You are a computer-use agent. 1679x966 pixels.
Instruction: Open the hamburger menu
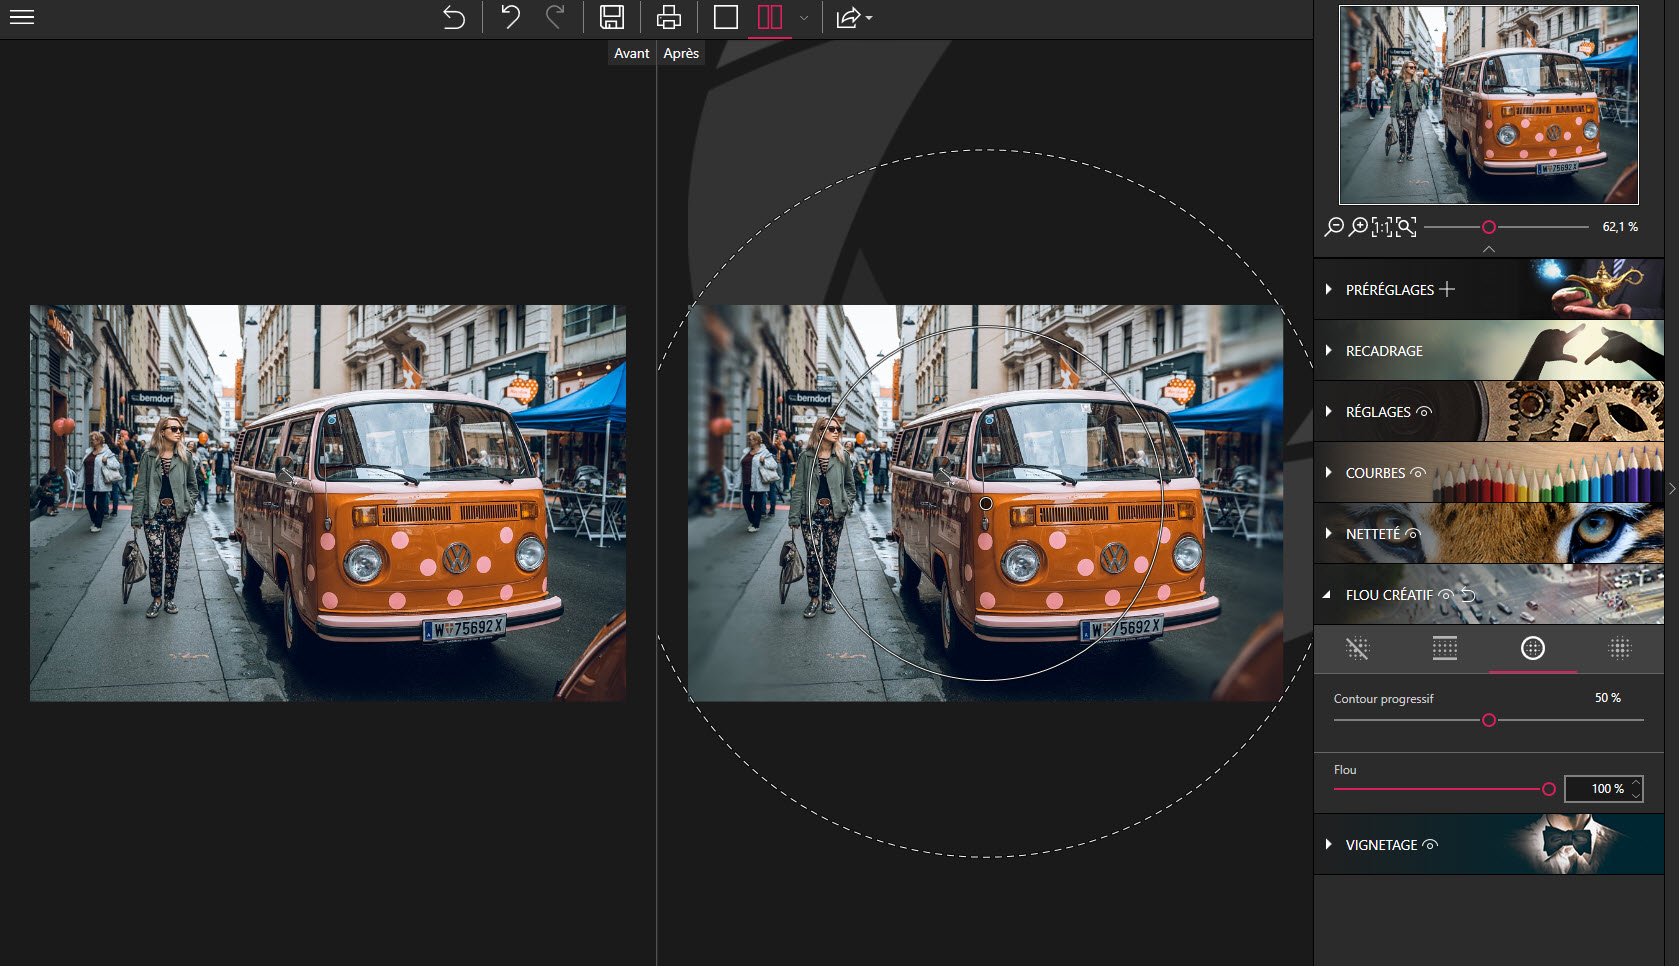(x=21, y=17)
